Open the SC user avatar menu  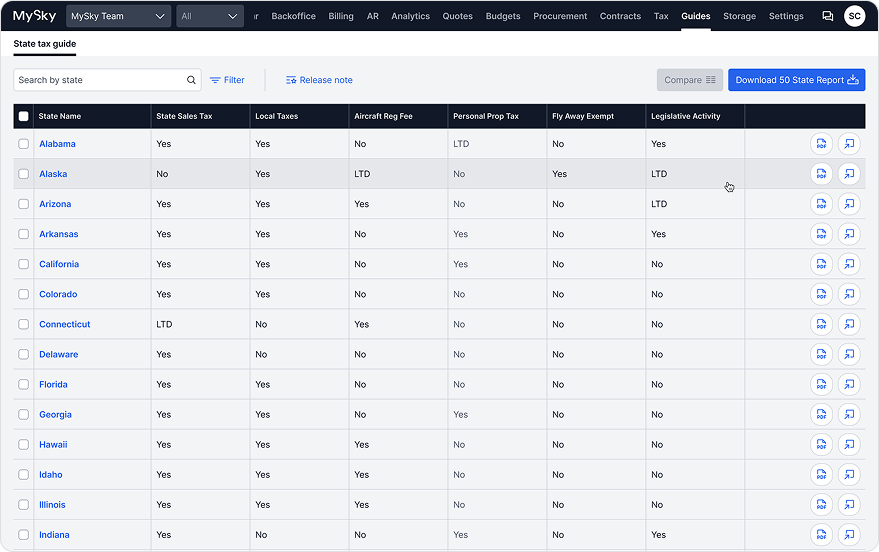pyautogui.click(x=854, y=16)
